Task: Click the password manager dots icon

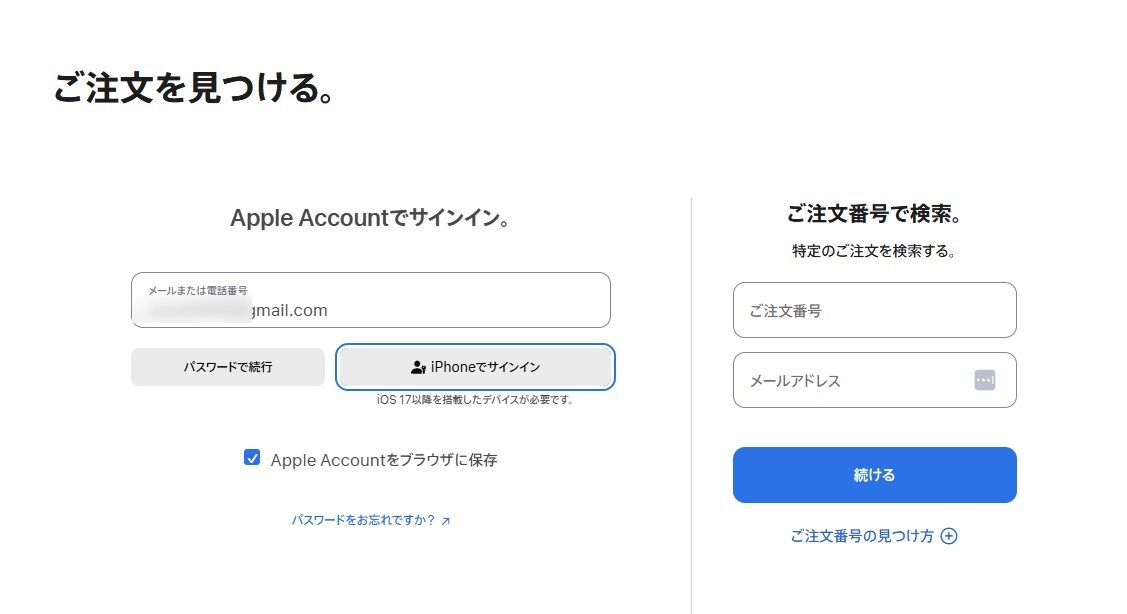Action: 984,380
